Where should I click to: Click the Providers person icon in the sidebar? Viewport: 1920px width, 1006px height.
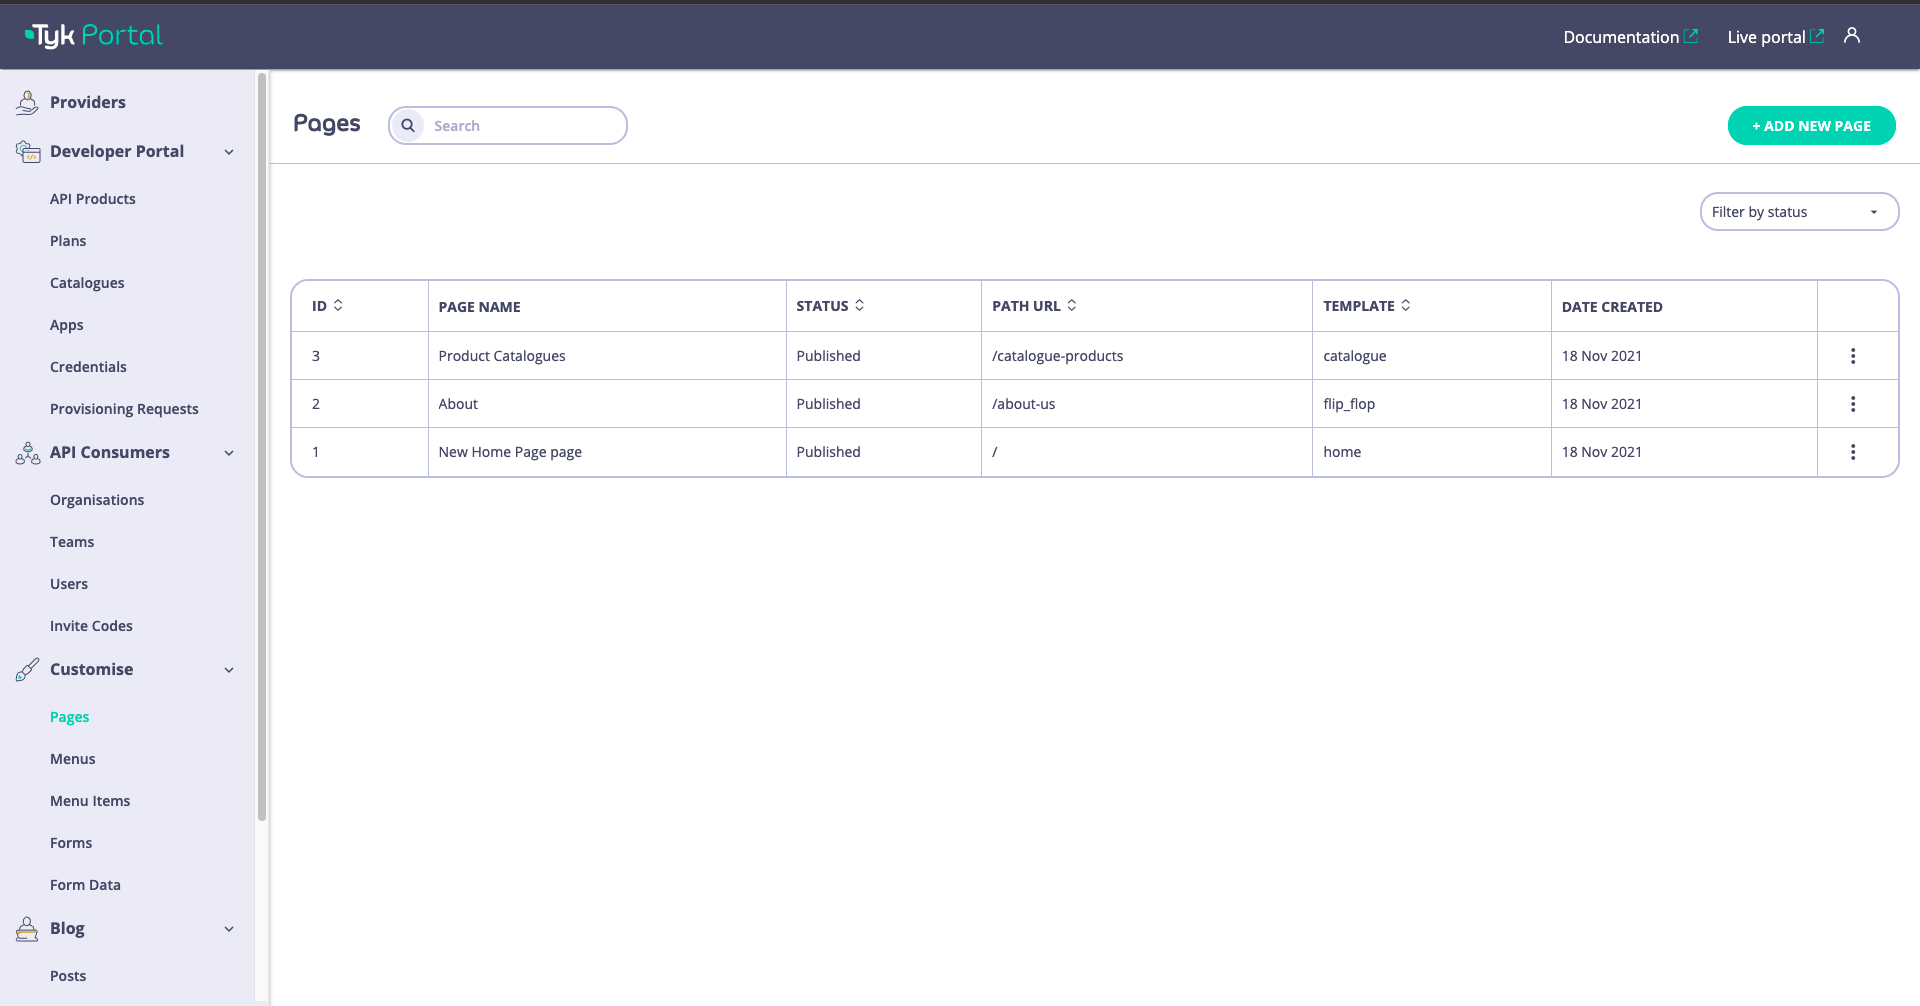coord(26,100)
